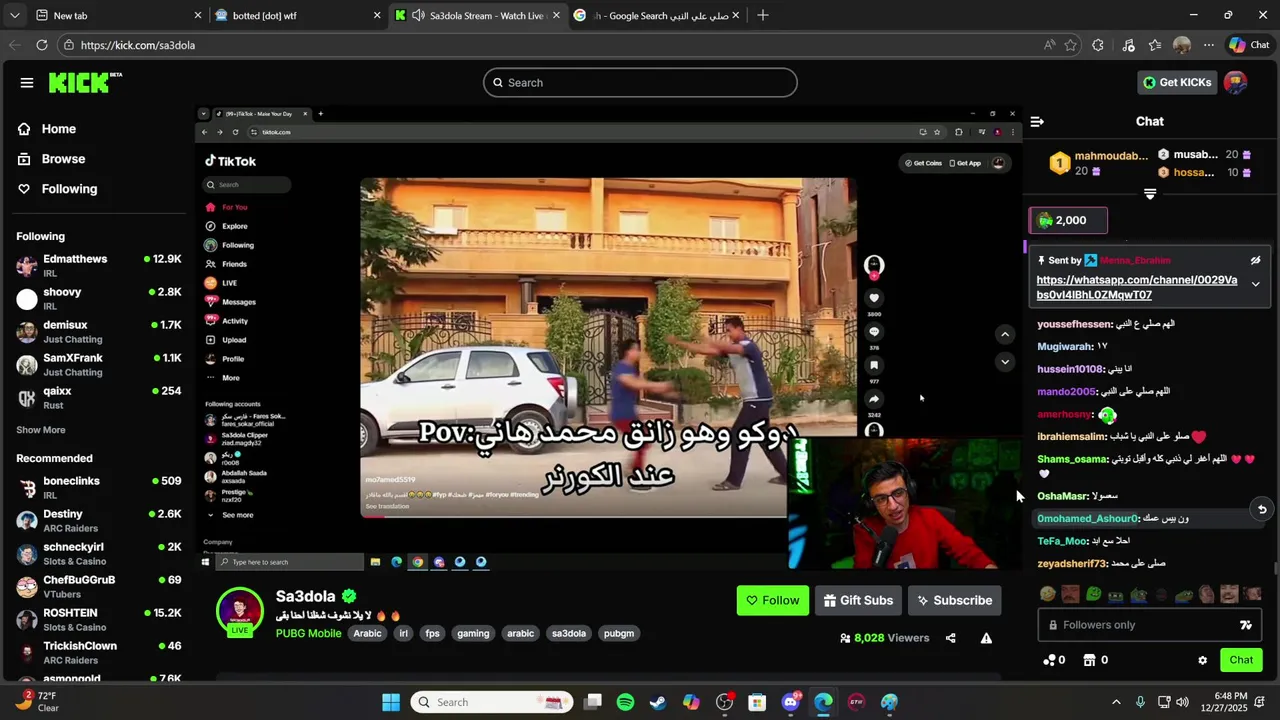Toggle read aloud icon in address bar
Screen dimensions: 1280x720
click(x=1048, y=45)
